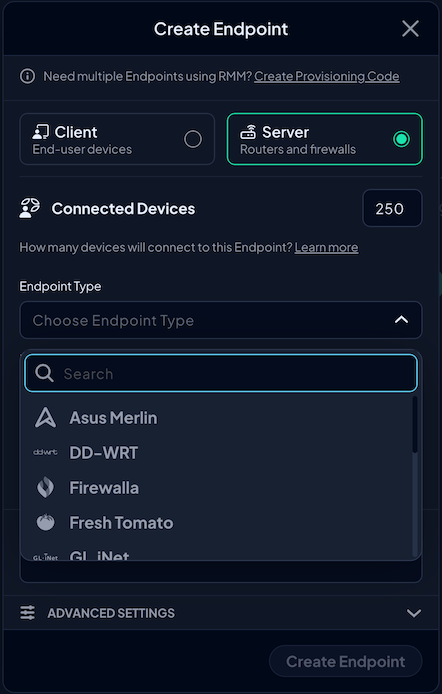442x694 pixels.
Task: Click the DD-WRT logo icon
Action: click(x=46, y=452)
